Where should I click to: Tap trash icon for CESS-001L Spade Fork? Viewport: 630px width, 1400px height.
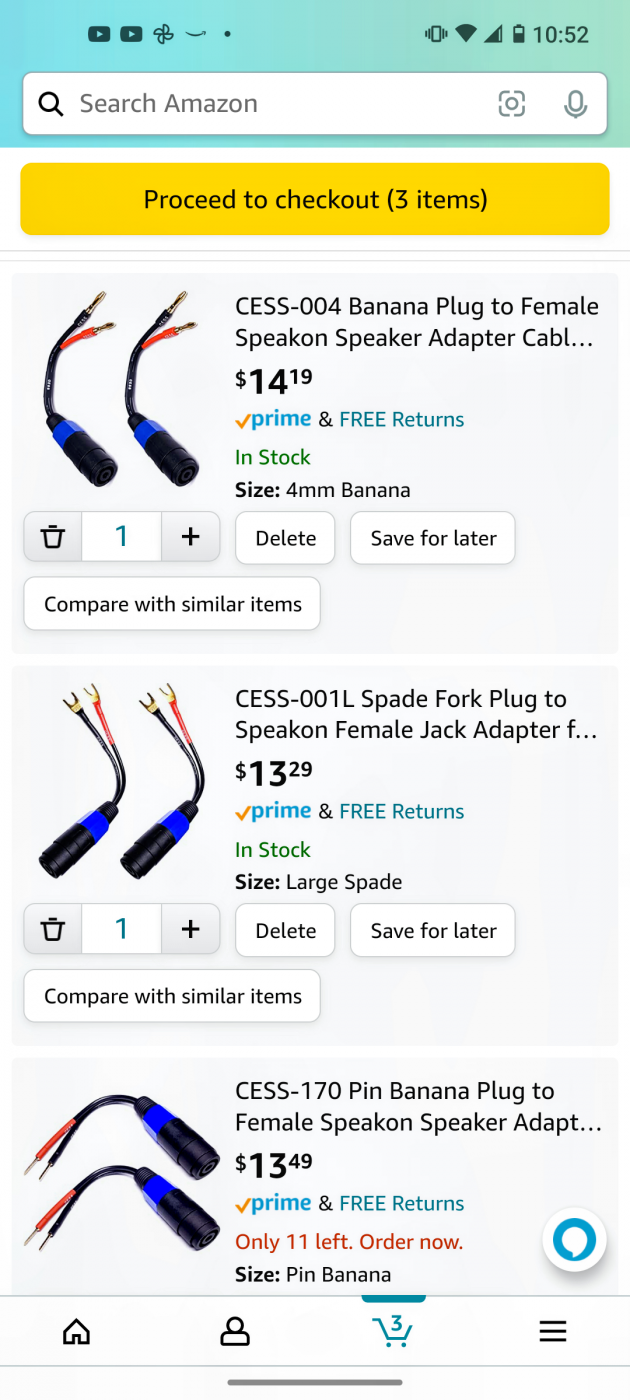(x=53, y=930)
